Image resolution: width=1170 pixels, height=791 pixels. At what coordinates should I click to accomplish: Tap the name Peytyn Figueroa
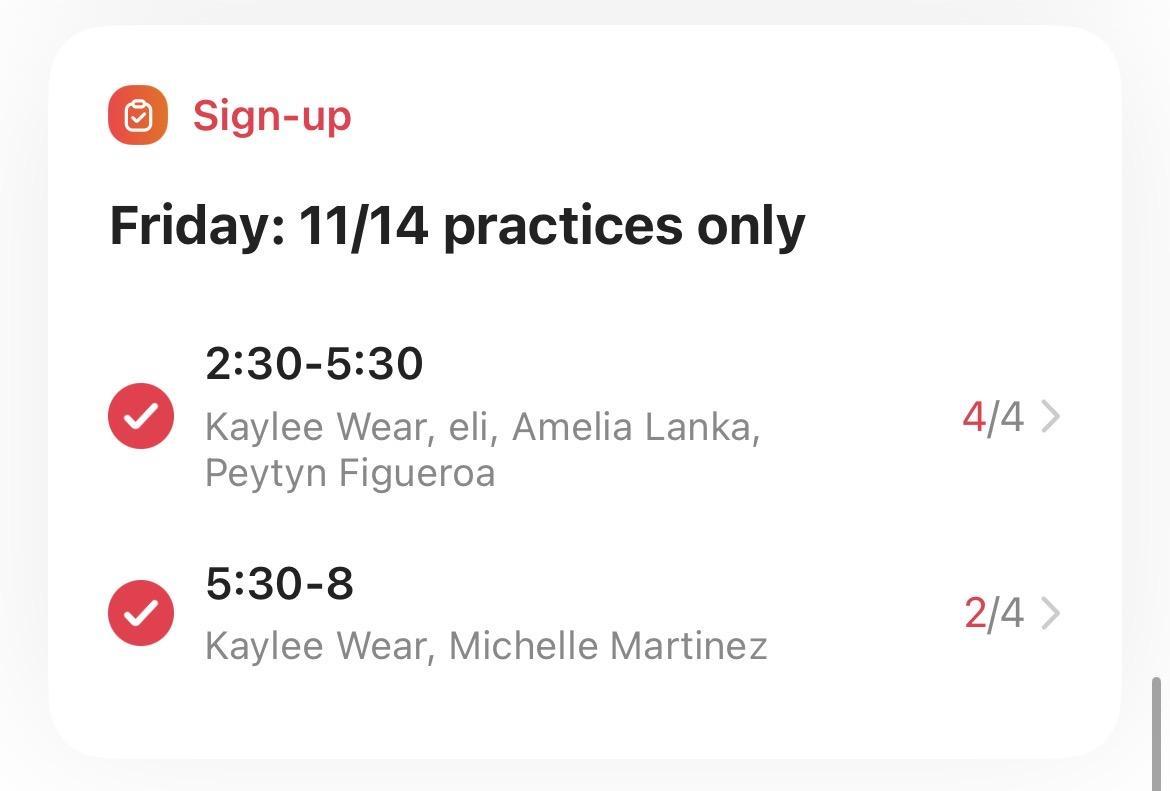[350, 472]
